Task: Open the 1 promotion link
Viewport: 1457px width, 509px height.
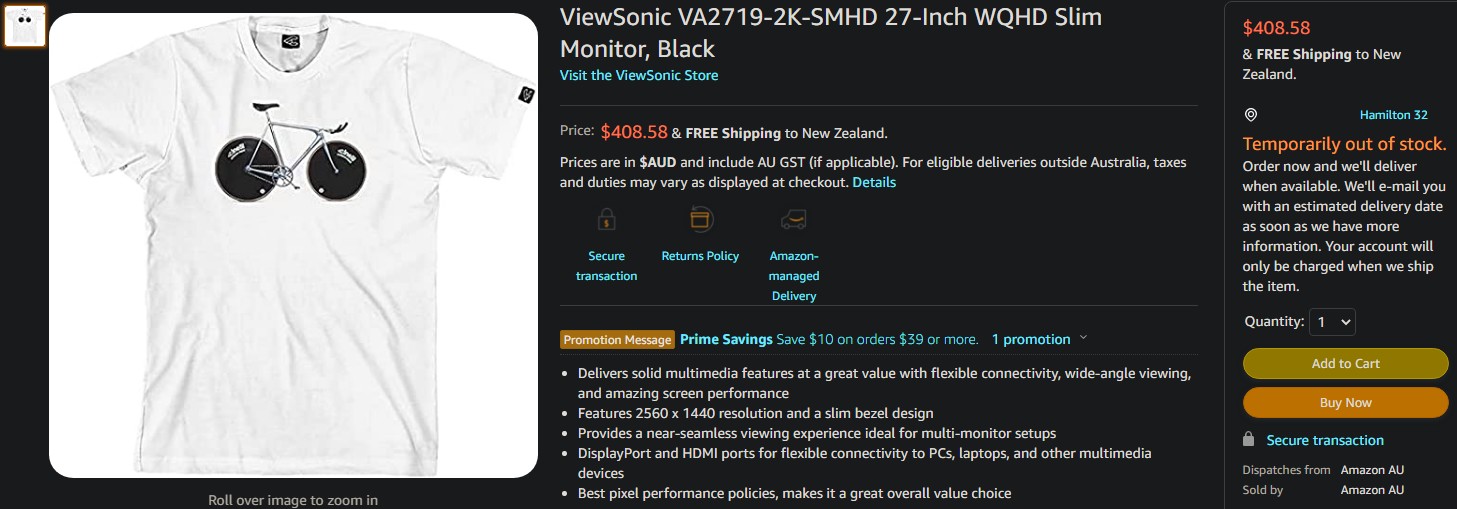Action: click(x=1030, y=339)
